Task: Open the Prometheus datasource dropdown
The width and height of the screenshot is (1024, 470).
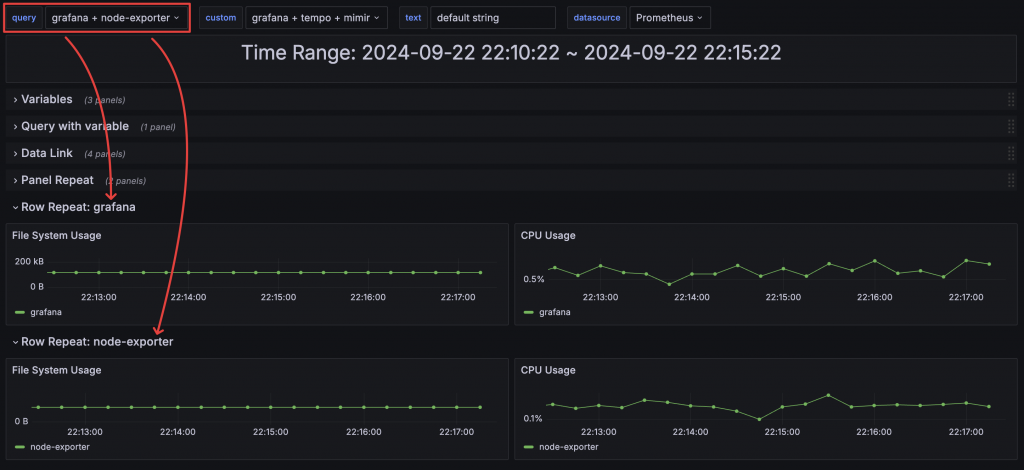Action: (x=669, y=18)
